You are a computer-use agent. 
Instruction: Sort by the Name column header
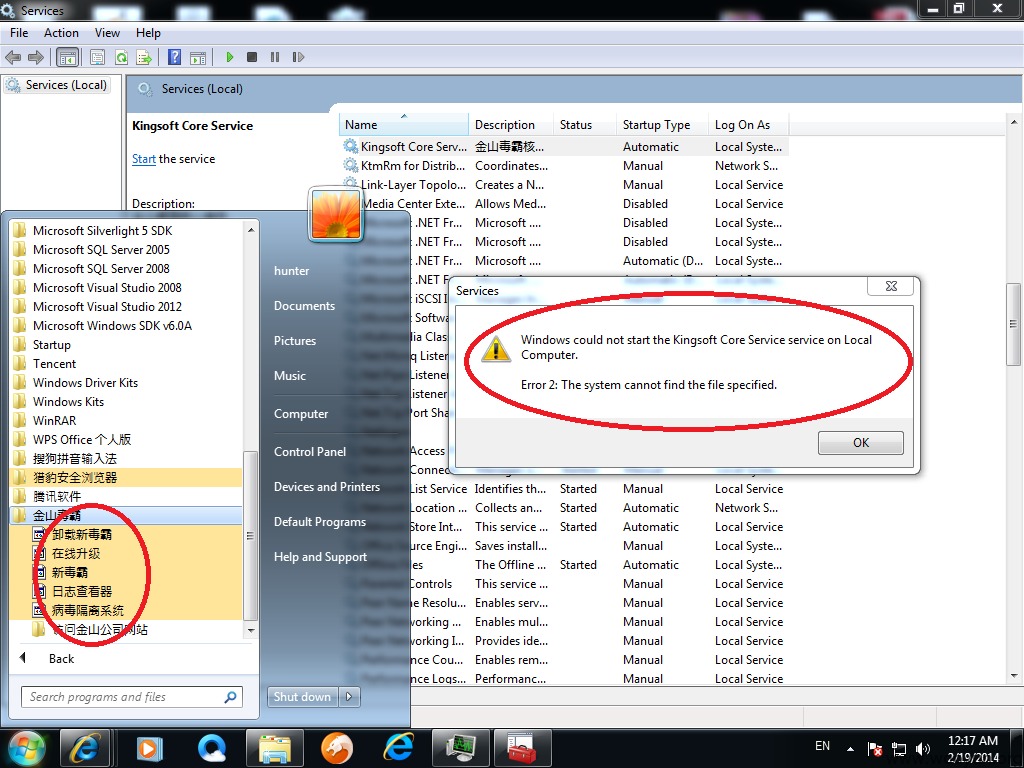[x=404, y=124]
